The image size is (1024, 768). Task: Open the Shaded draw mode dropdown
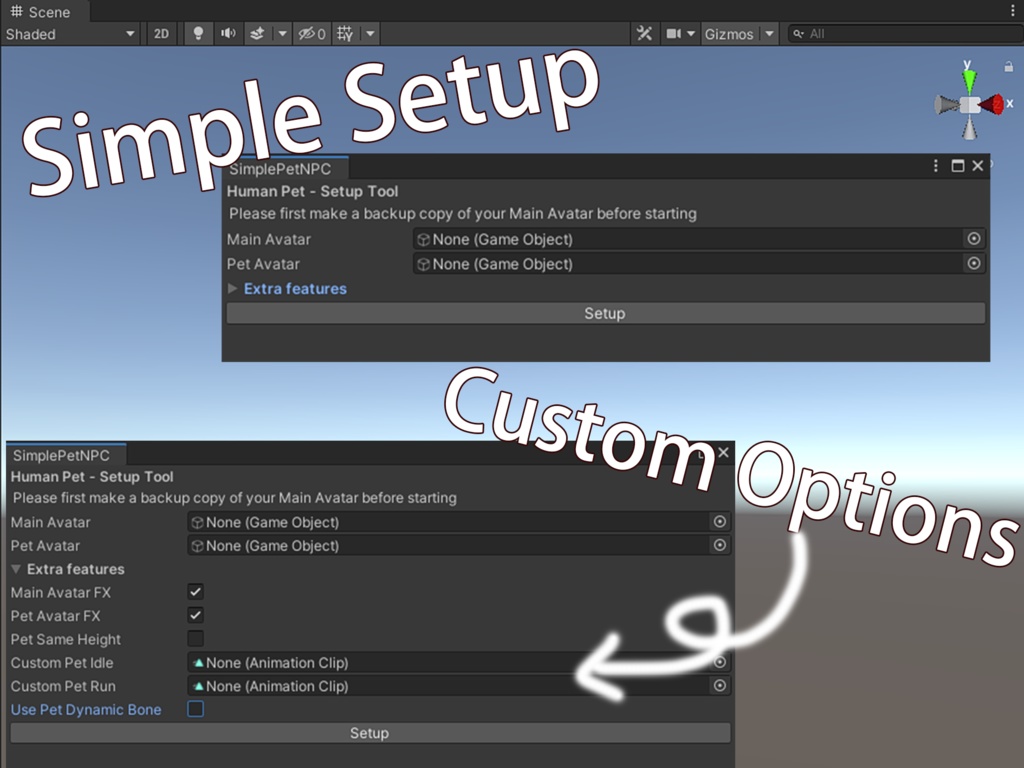point(71,34)
